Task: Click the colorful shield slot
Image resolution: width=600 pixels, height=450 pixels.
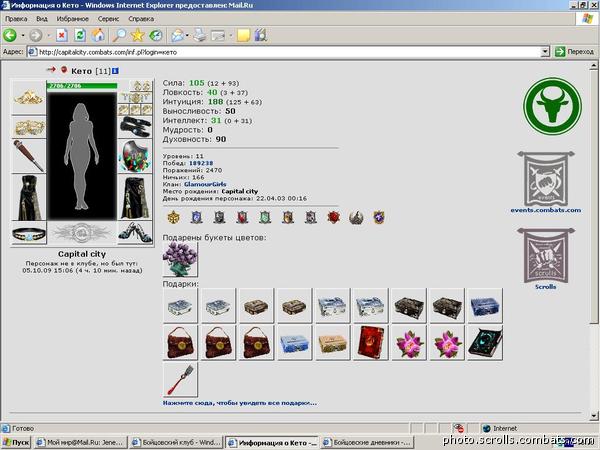Action: pyautogui.click(x=135, y=156)
